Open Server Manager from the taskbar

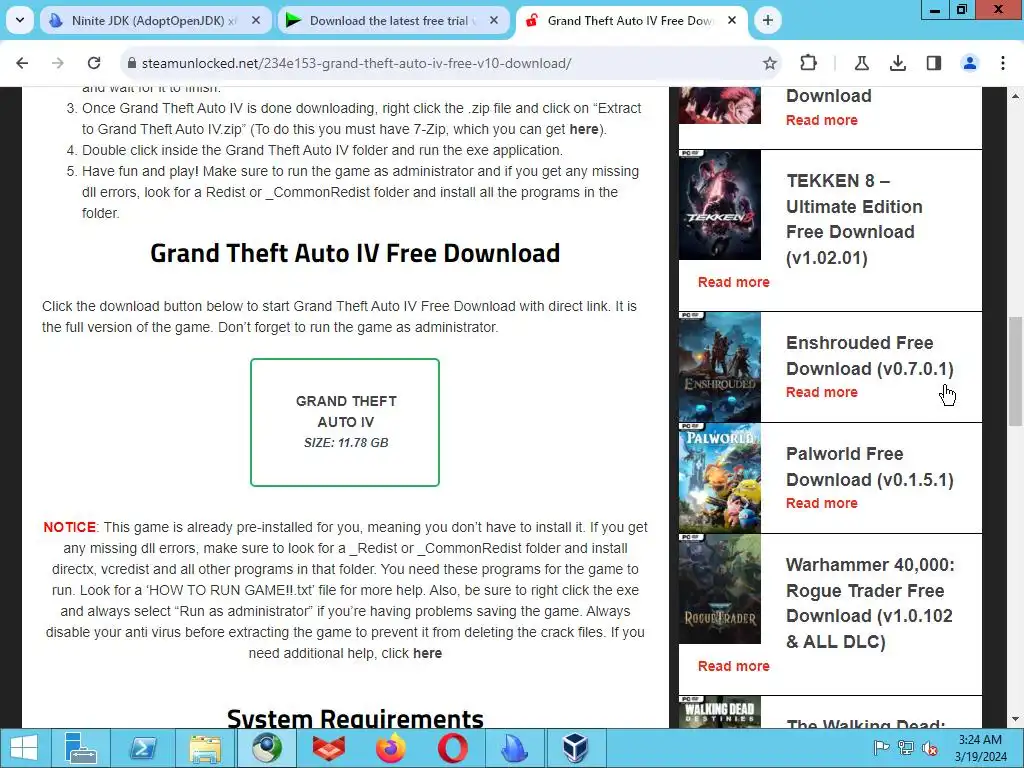click(81, 748)
